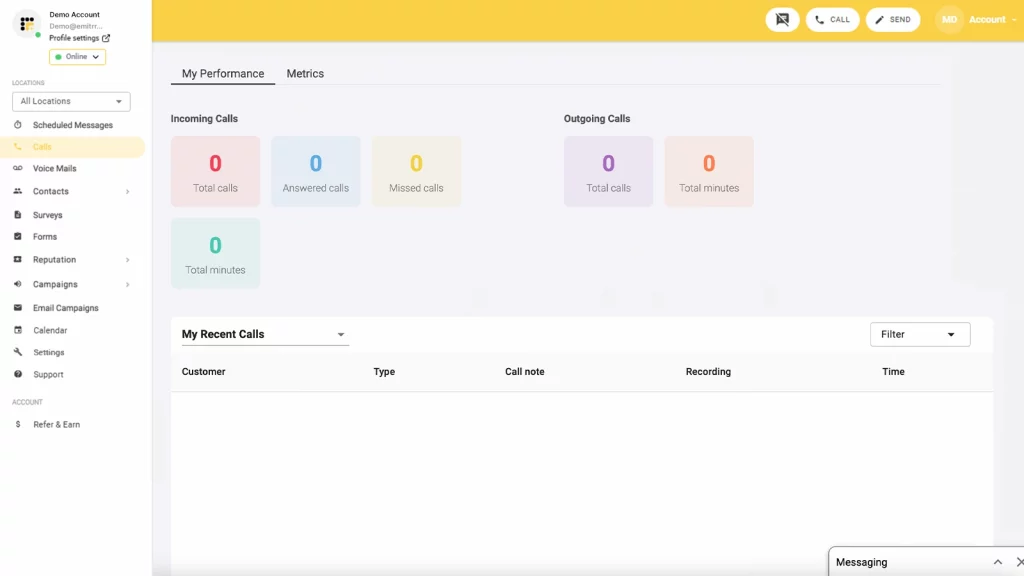Click the Email Campaigns envelope icon

[18, 308]
